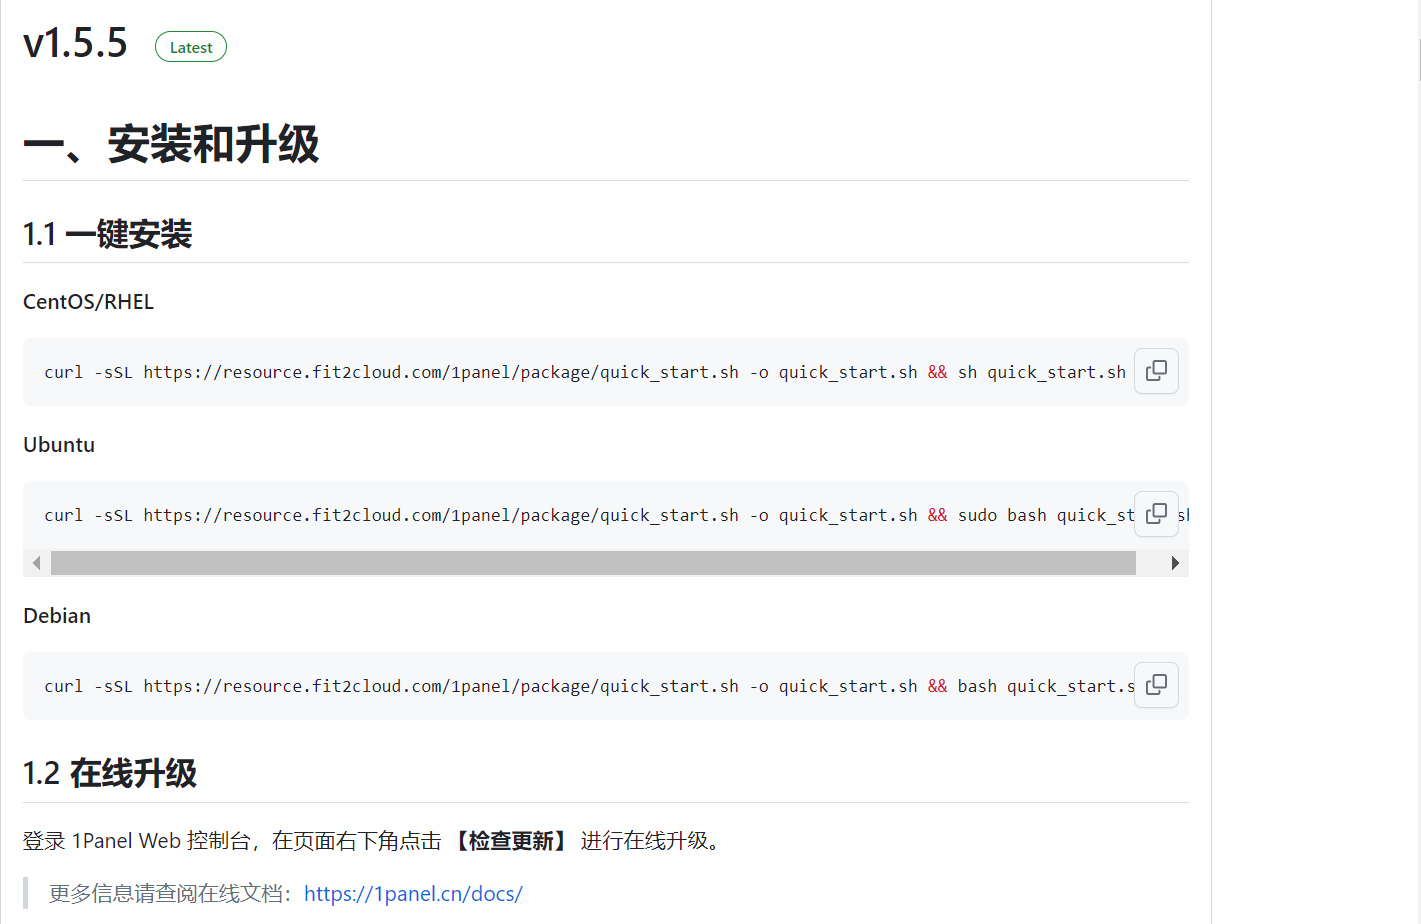Click the Latest release badge
This screenshot has width=1421, height=924.
191,47
